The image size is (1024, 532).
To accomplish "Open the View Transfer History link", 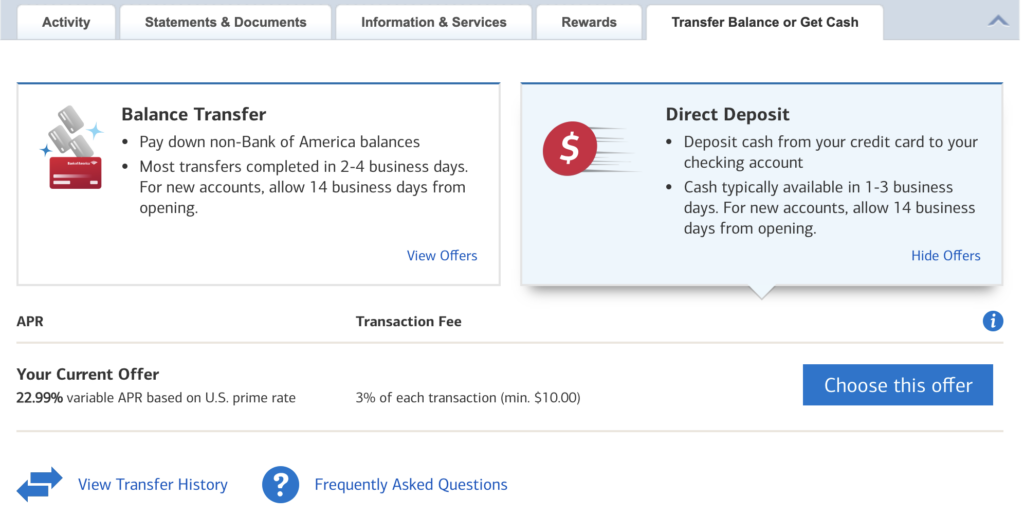I will [153, 484].
